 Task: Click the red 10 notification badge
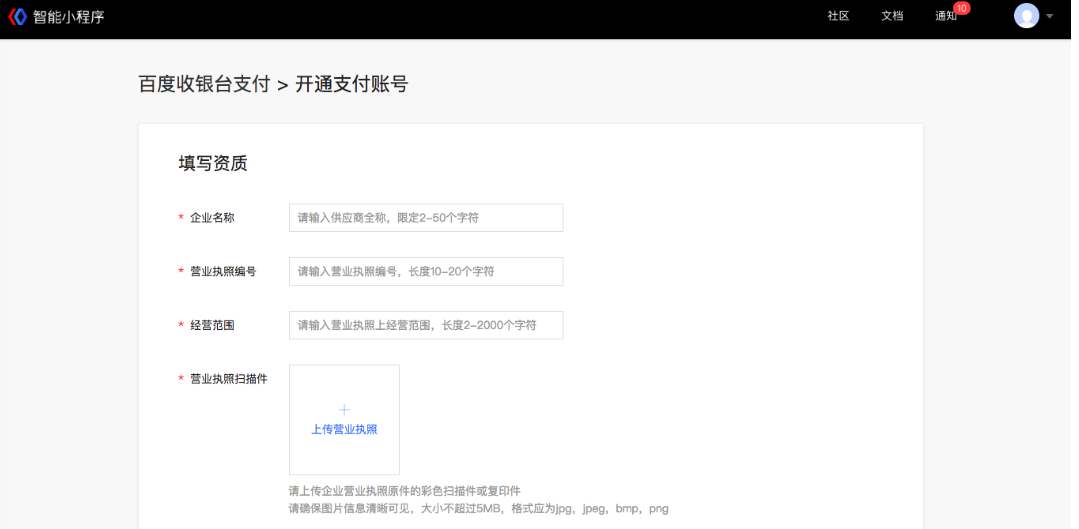pyautogui.click(x=962, y=8)
